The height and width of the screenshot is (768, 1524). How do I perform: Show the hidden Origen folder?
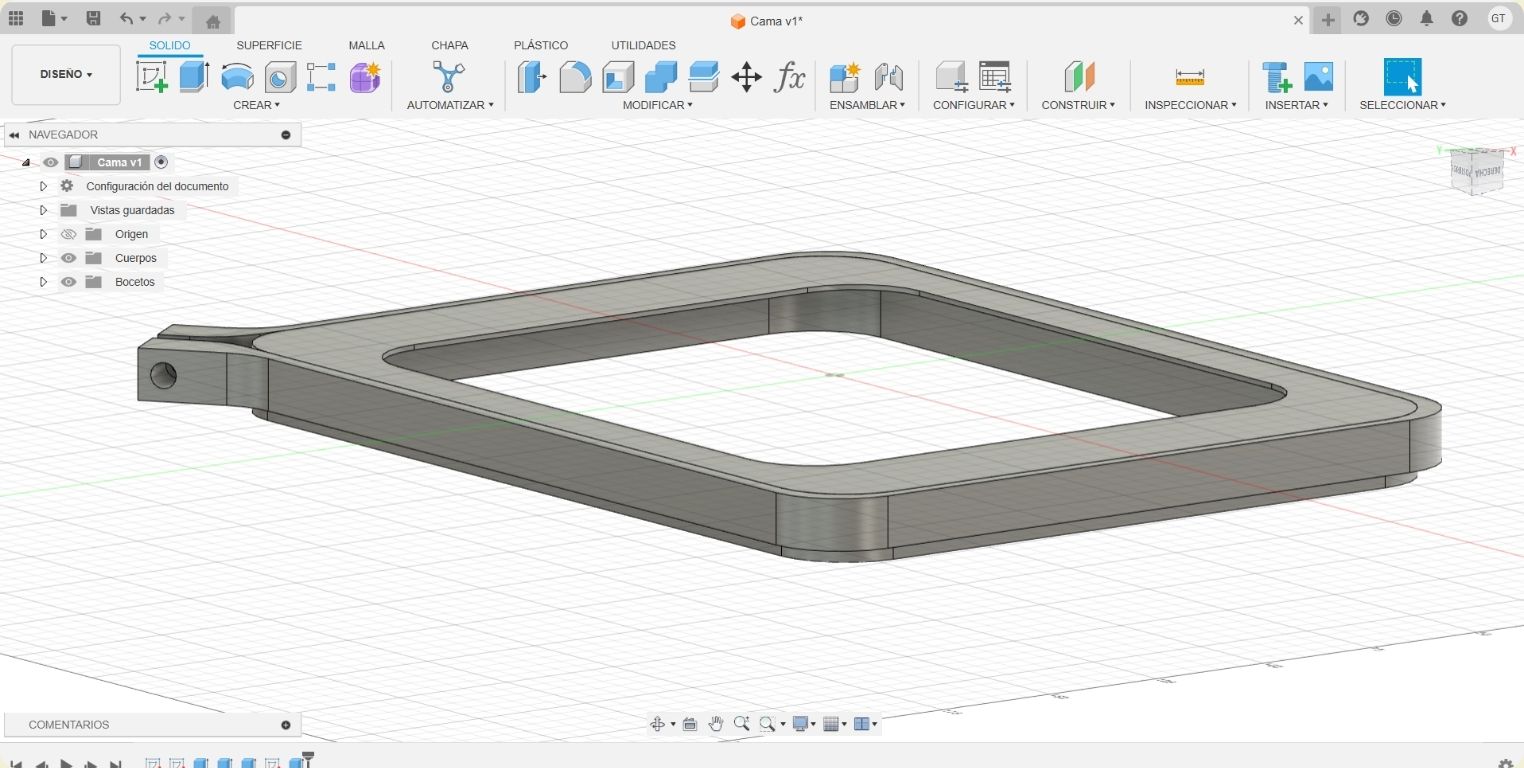(68, 234)
